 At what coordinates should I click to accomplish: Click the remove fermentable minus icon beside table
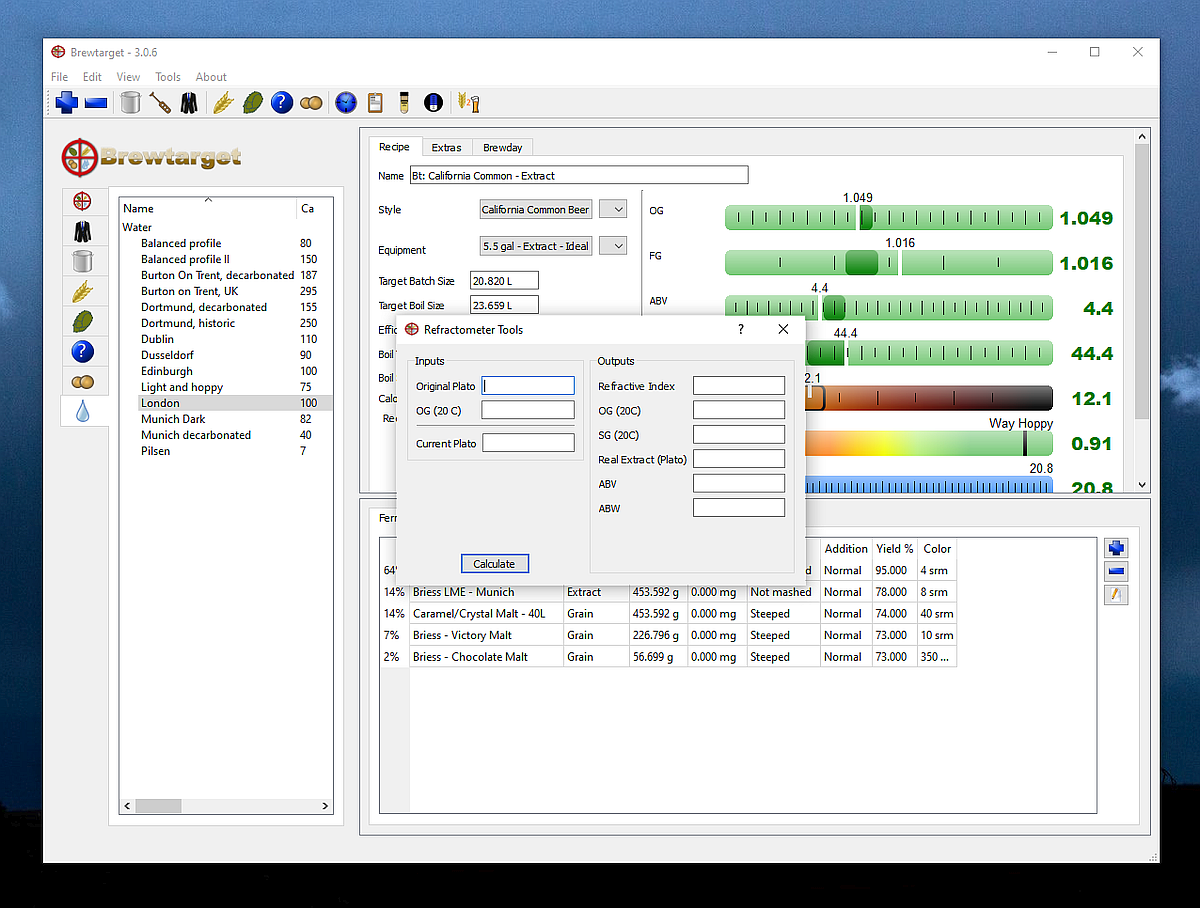point(1117,571)
